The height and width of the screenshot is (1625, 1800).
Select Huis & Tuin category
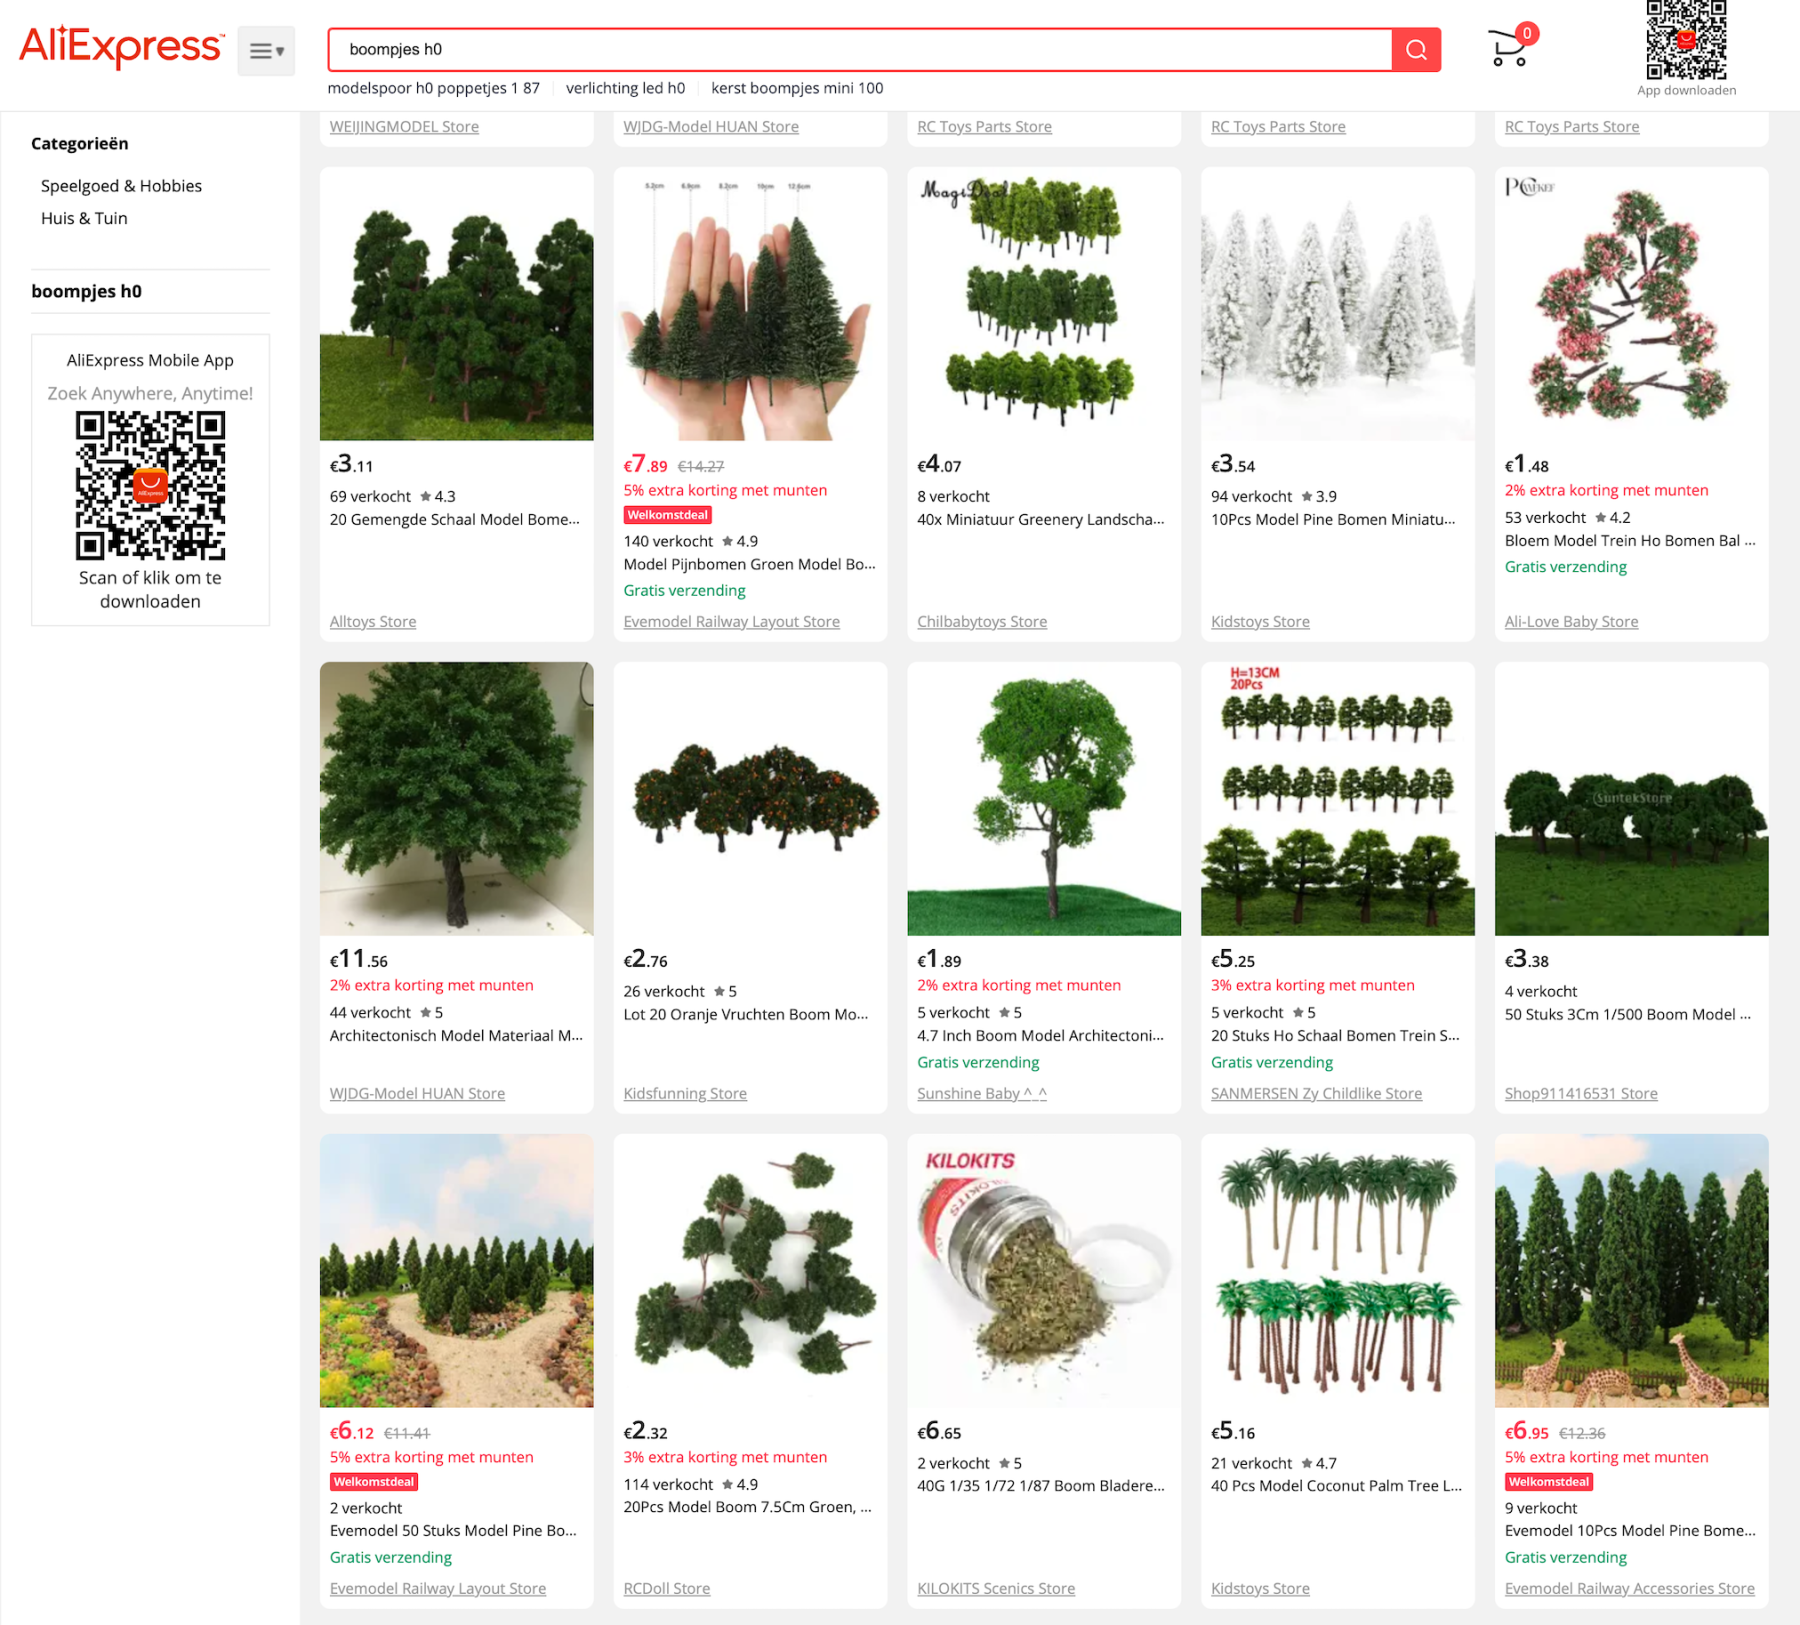pyautogui.click(x=84, y=218)
